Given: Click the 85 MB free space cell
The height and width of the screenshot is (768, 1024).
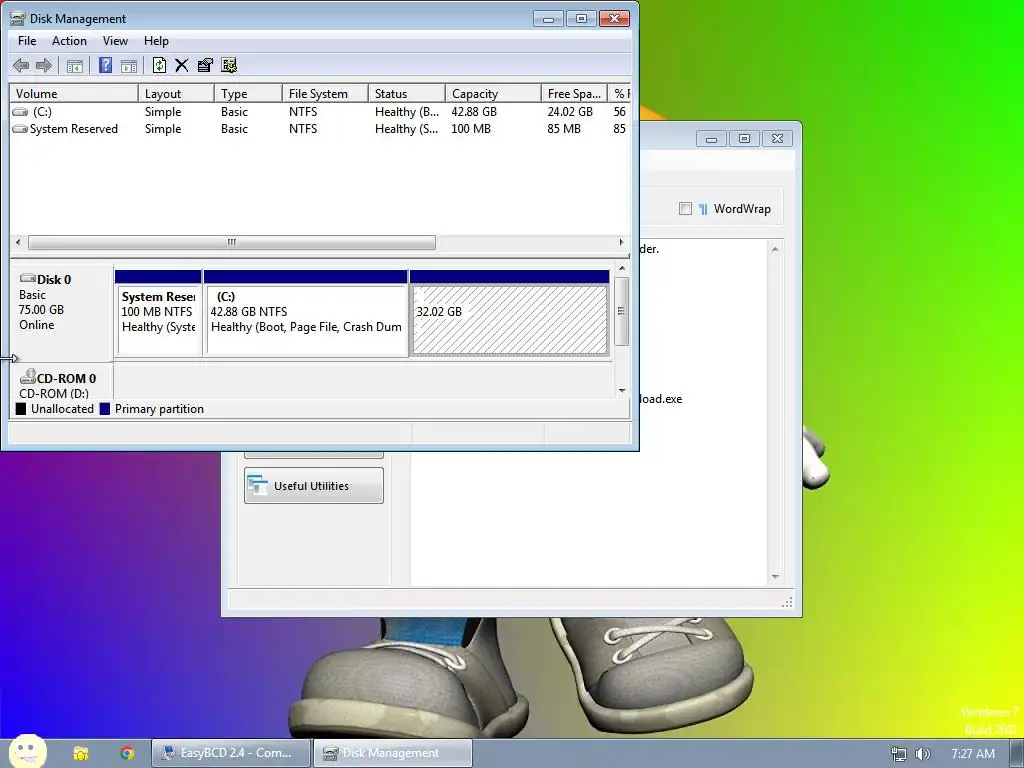Looking at the screenshot, I should pyautogui.click(x=564, y=129).
